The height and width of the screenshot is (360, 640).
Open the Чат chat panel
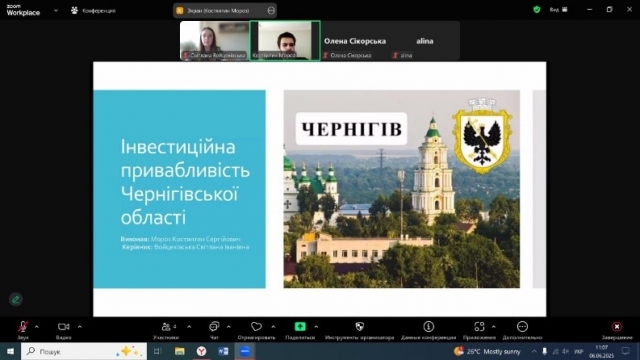click(214, 327)
